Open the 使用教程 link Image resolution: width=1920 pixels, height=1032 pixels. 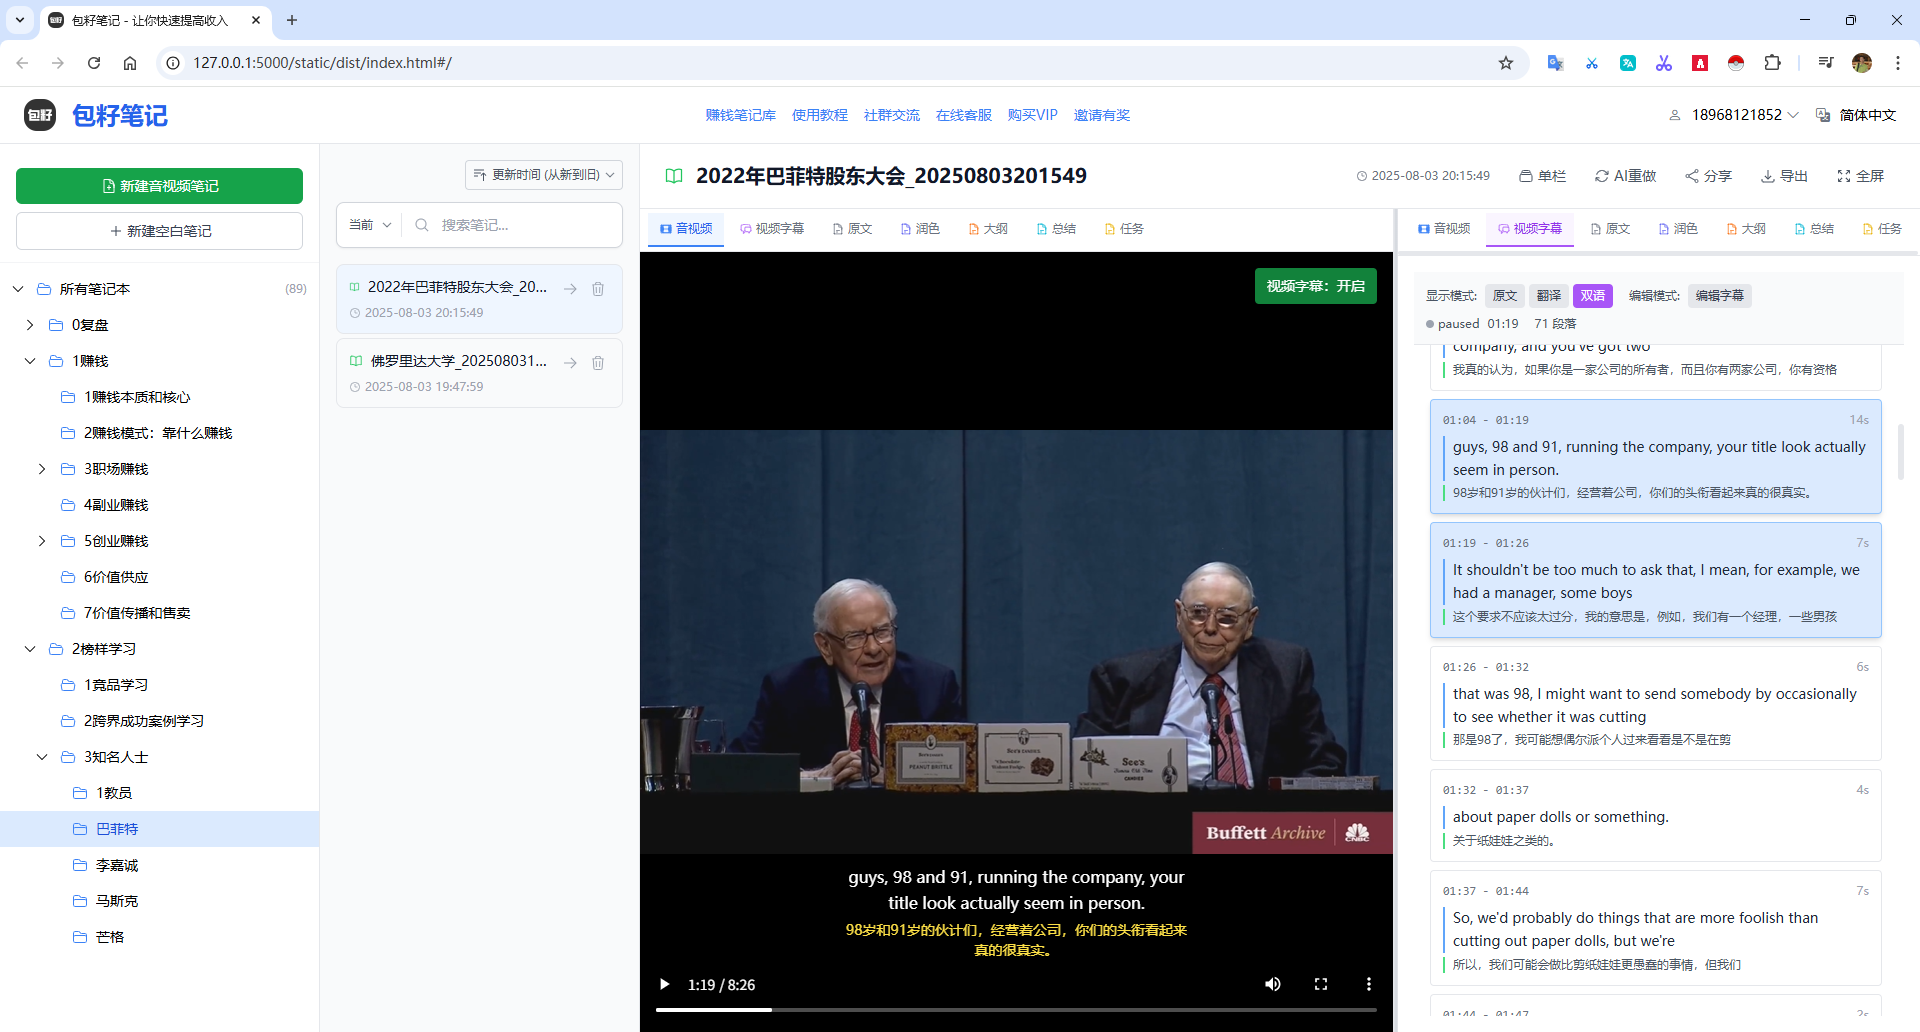click(x=819, y=115)
